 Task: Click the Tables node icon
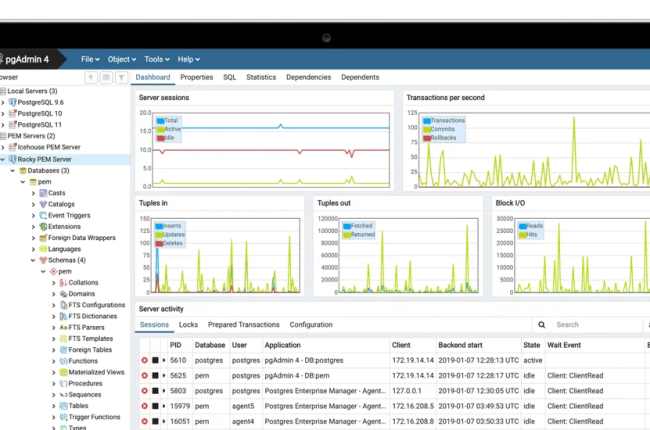(x=63, y=406)
